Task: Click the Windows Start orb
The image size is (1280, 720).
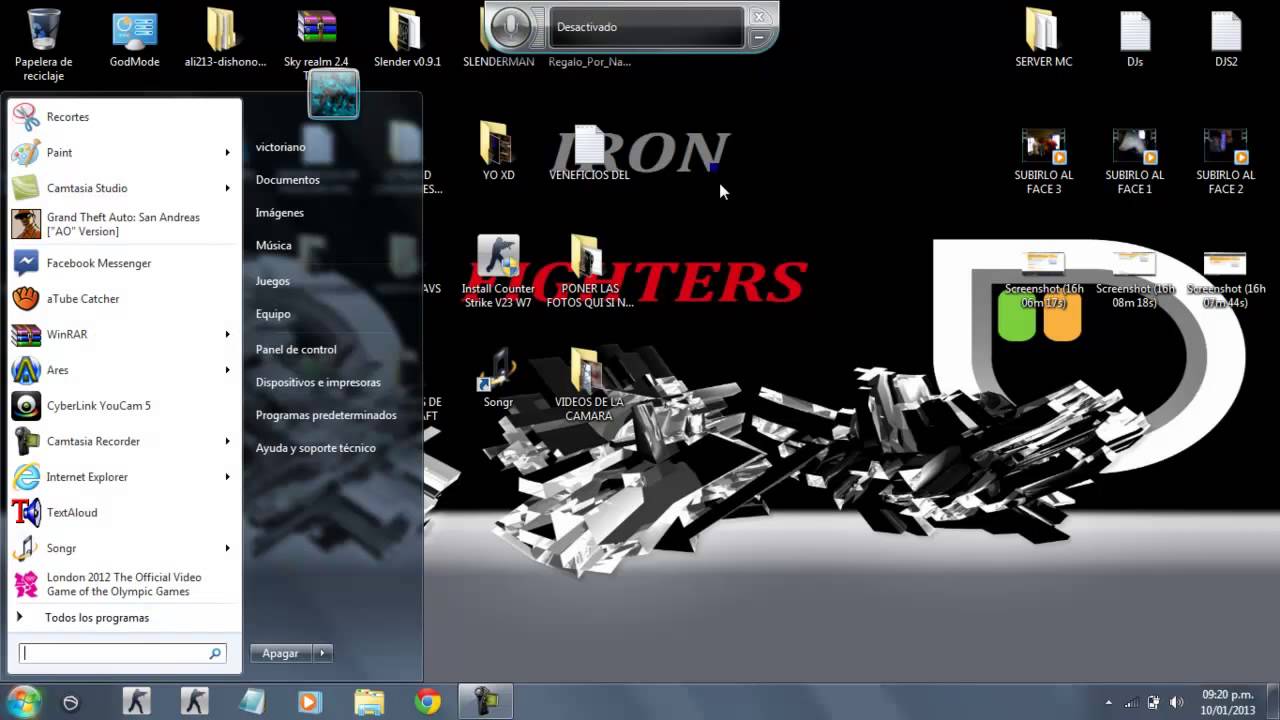Action: [x=23, y=702]
